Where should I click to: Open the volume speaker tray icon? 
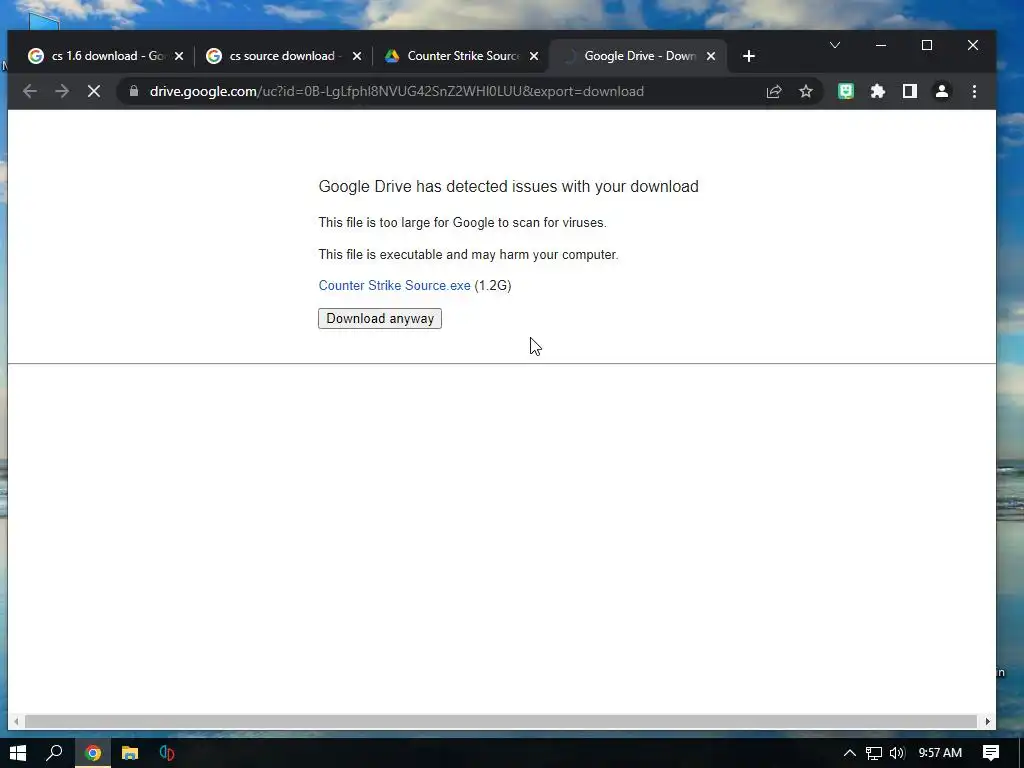897,753
